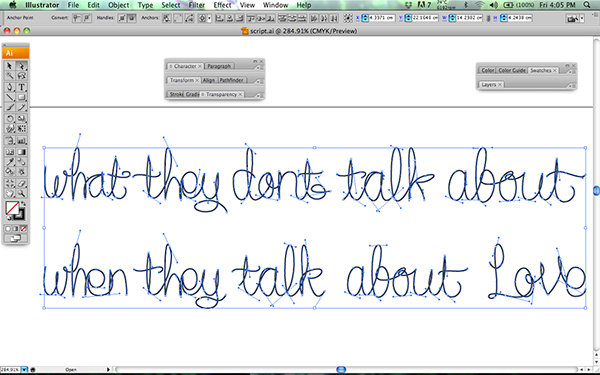Select the Magic Wand tool
This screenshot has width=600, height=375.
(10, 76)
